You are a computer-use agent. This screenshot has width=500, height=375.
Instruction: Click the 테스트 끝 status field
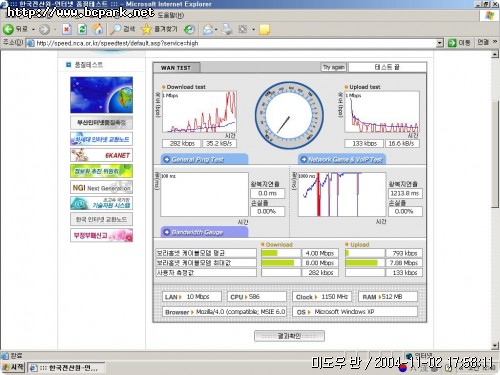(387, 67)
